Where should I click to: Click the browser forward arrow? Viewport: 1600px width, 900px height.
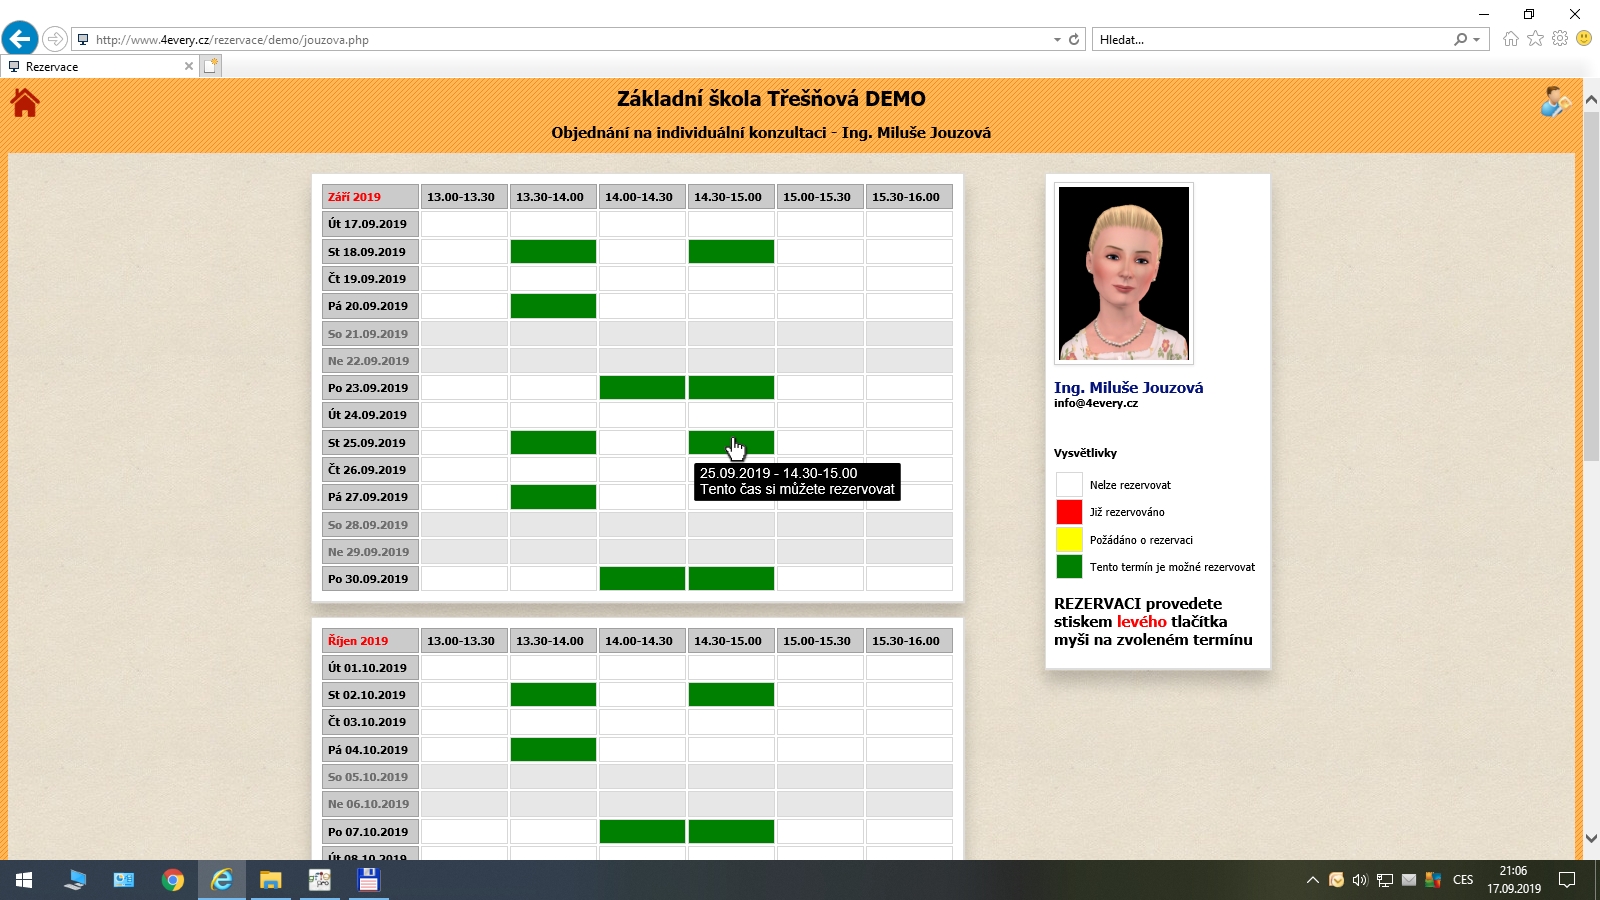coord(55,39)
